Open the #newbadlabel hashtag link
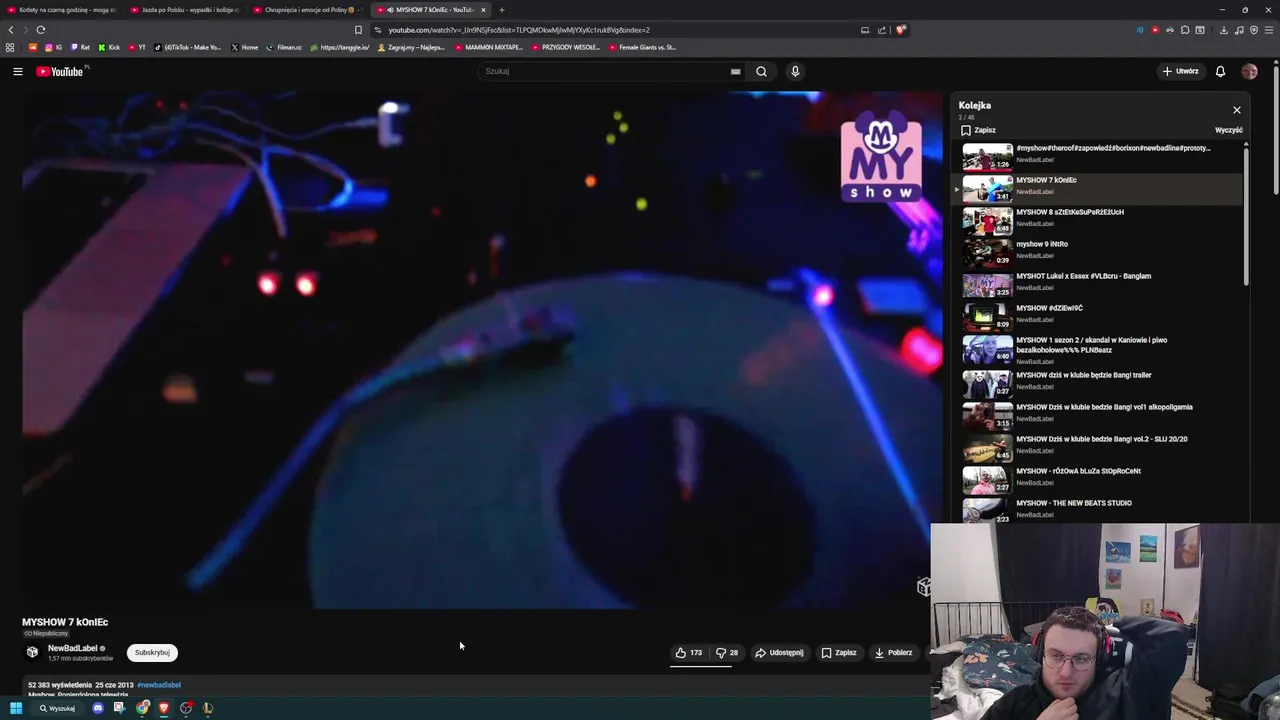Screen dimensions: 1280x720 pyautogui.click(x=159, y=685)
